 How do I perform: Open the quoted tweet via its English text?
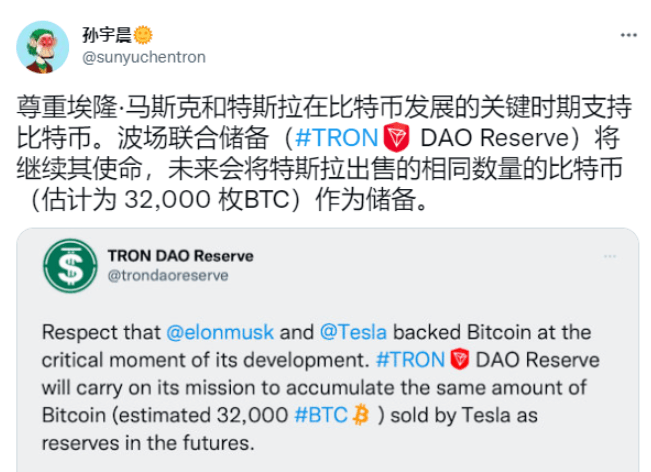pos(300,387)
